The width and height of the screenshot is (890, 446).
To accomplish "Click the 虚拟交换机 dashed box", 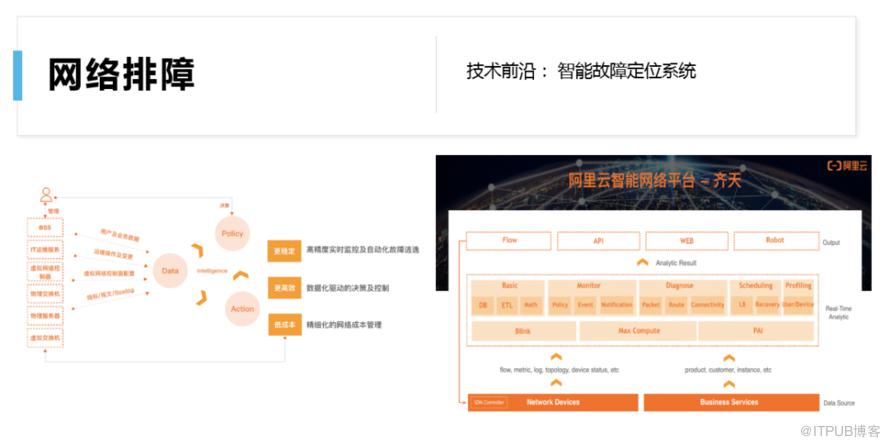I will 45,338.
